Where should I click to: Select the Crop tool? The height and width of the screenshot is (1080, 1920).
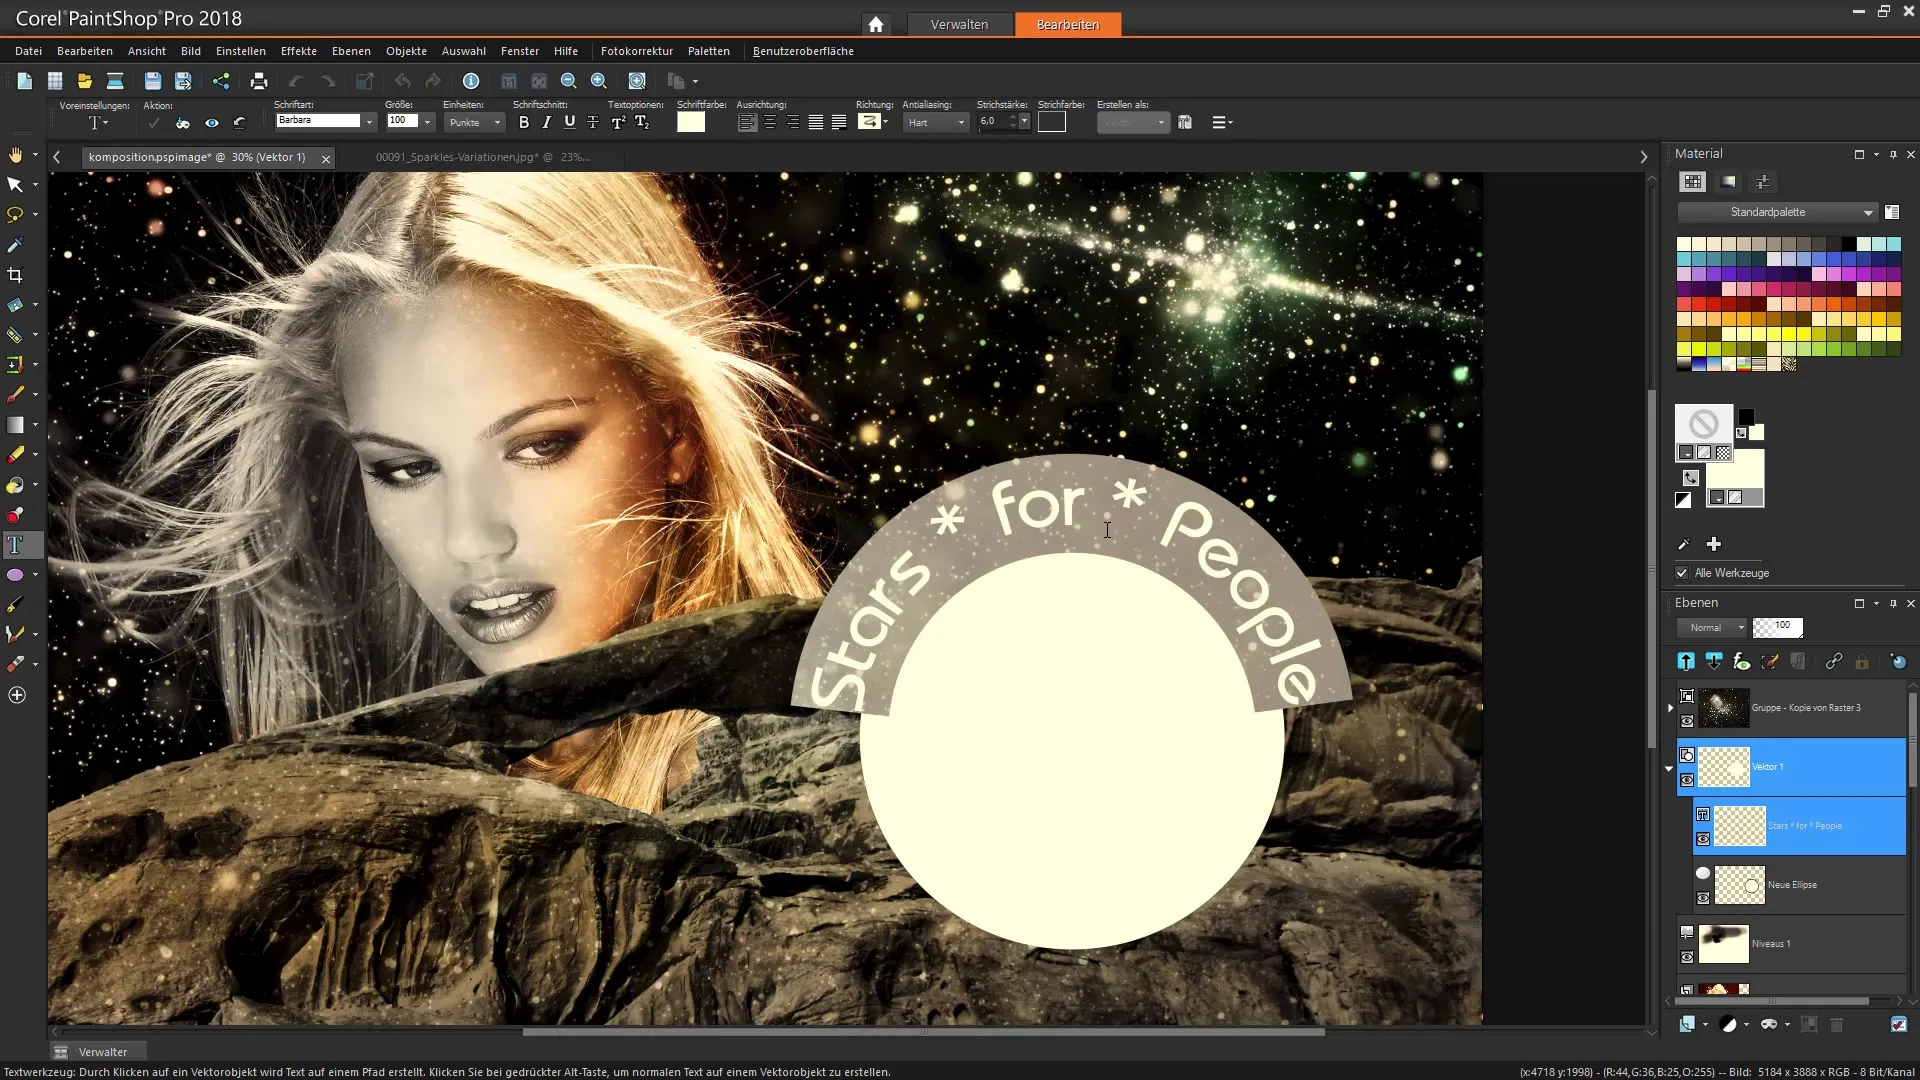(x=15, y=275)
